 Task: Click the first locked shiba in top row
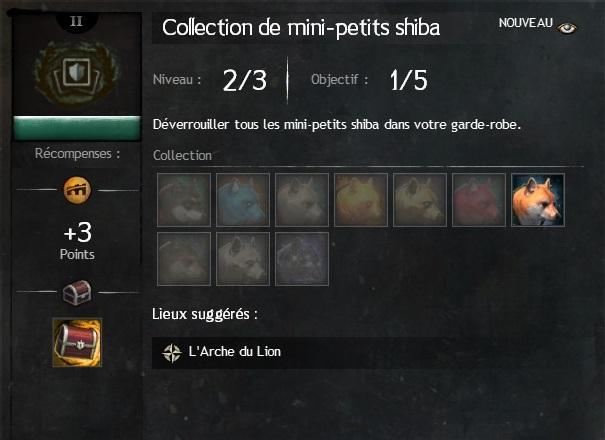pyautogui.click(x=184, y=200)
